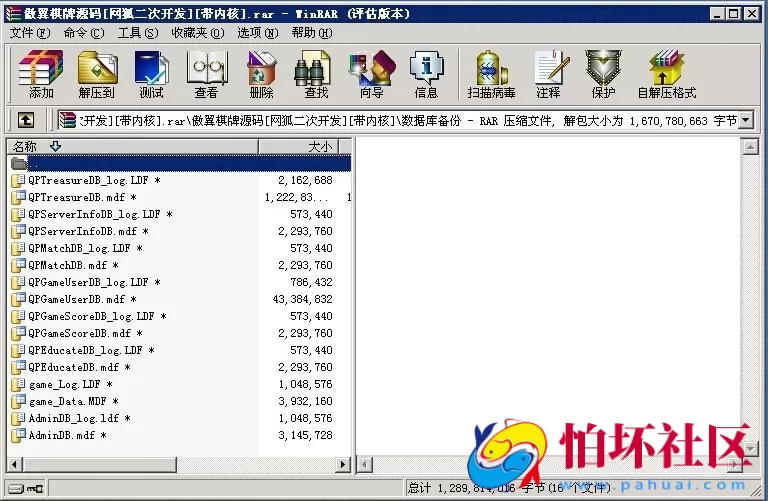768x501 pixels.
Task: Minimize the WinRAR window
Action: (718, 13)
